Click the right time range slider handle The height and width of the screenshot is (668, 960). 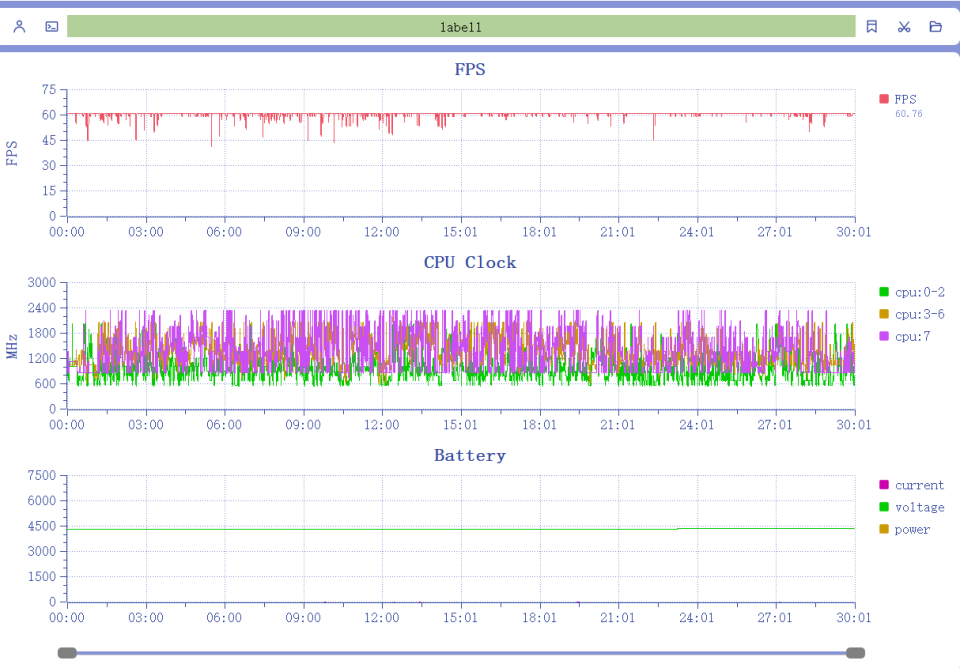click(855, 653)
